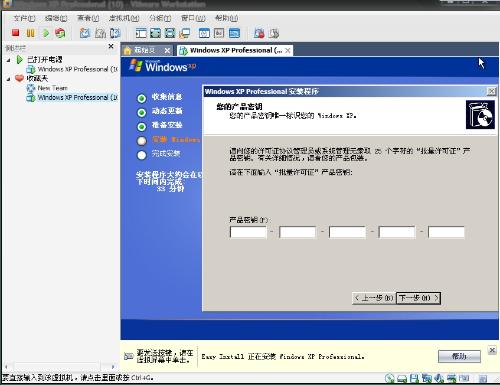Click the Revert to Snapshot toolbar icon
This screenshot has width=500, height=385.
point(100,33)
